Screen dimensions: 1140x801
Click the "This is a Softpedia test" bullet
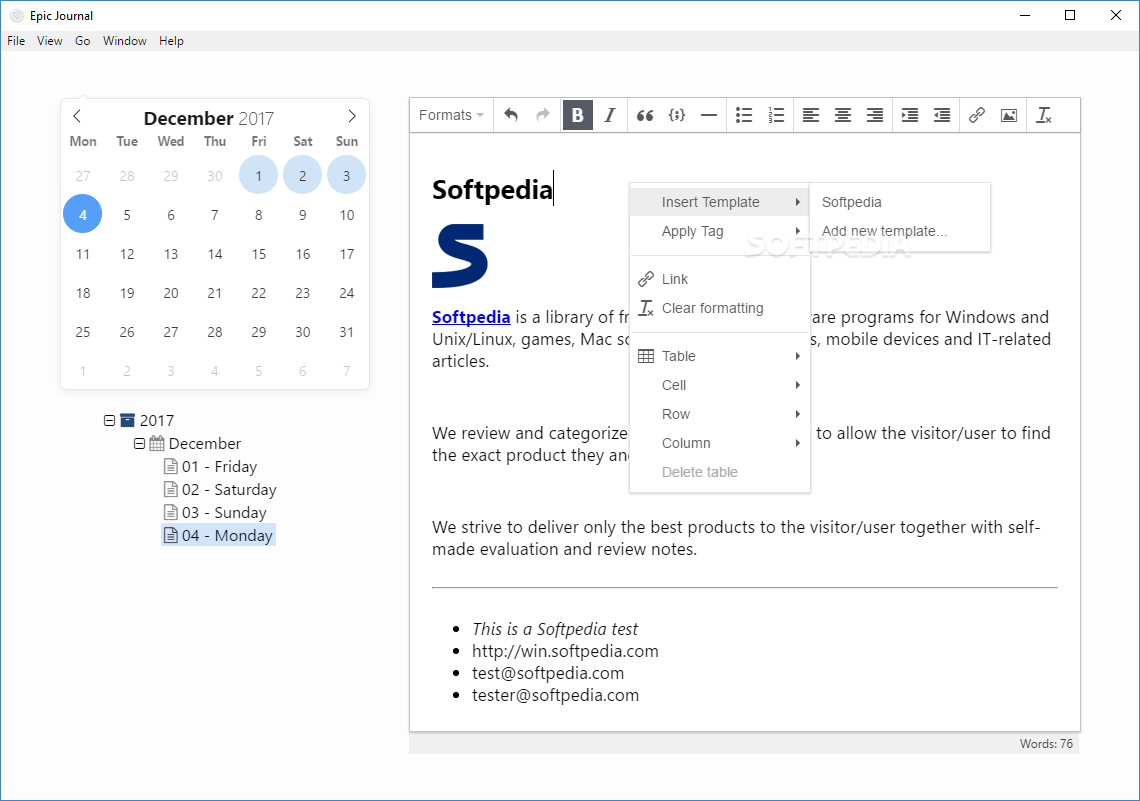point(555,629)
